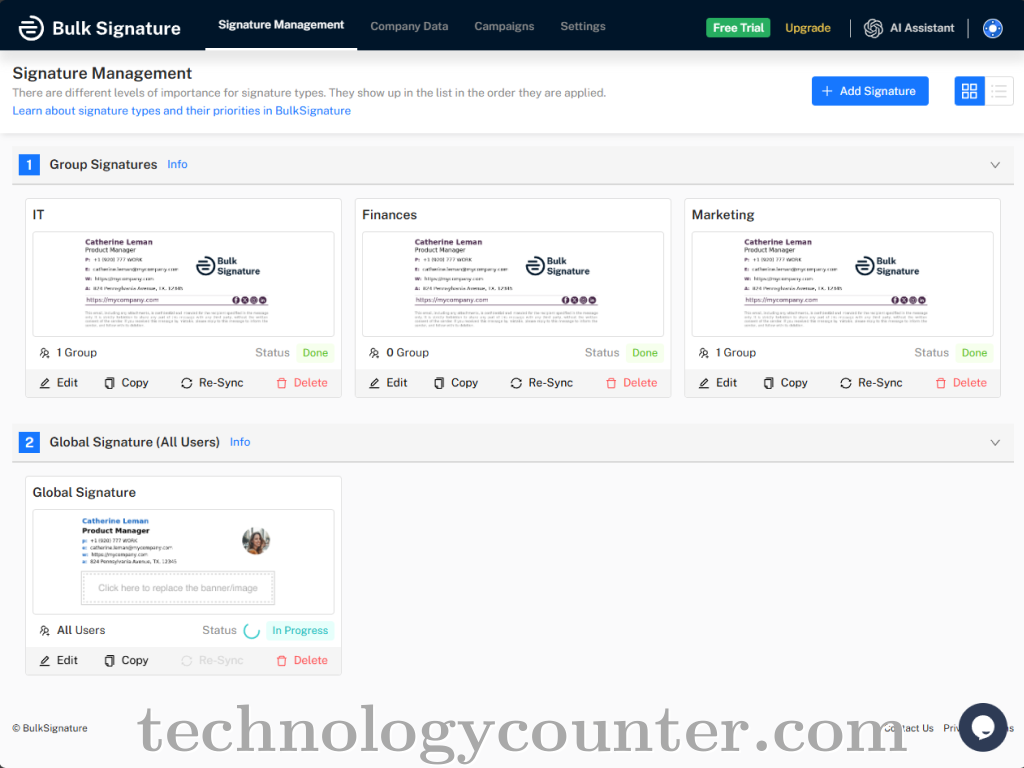Open the IT signature preview thumbnail
The width and height of the screenshot is (1024, 768).
coord(184,284)
